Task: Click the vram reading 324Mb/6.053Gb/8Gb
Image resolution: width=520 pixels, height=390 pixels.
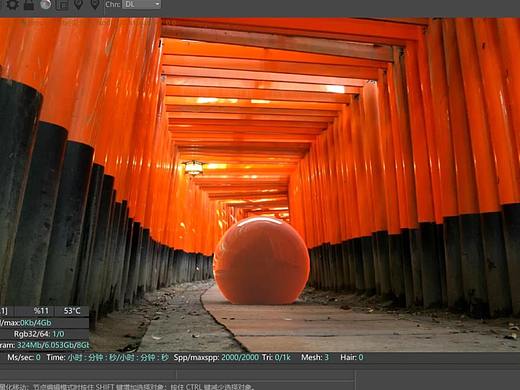Action: coord(53,345)
